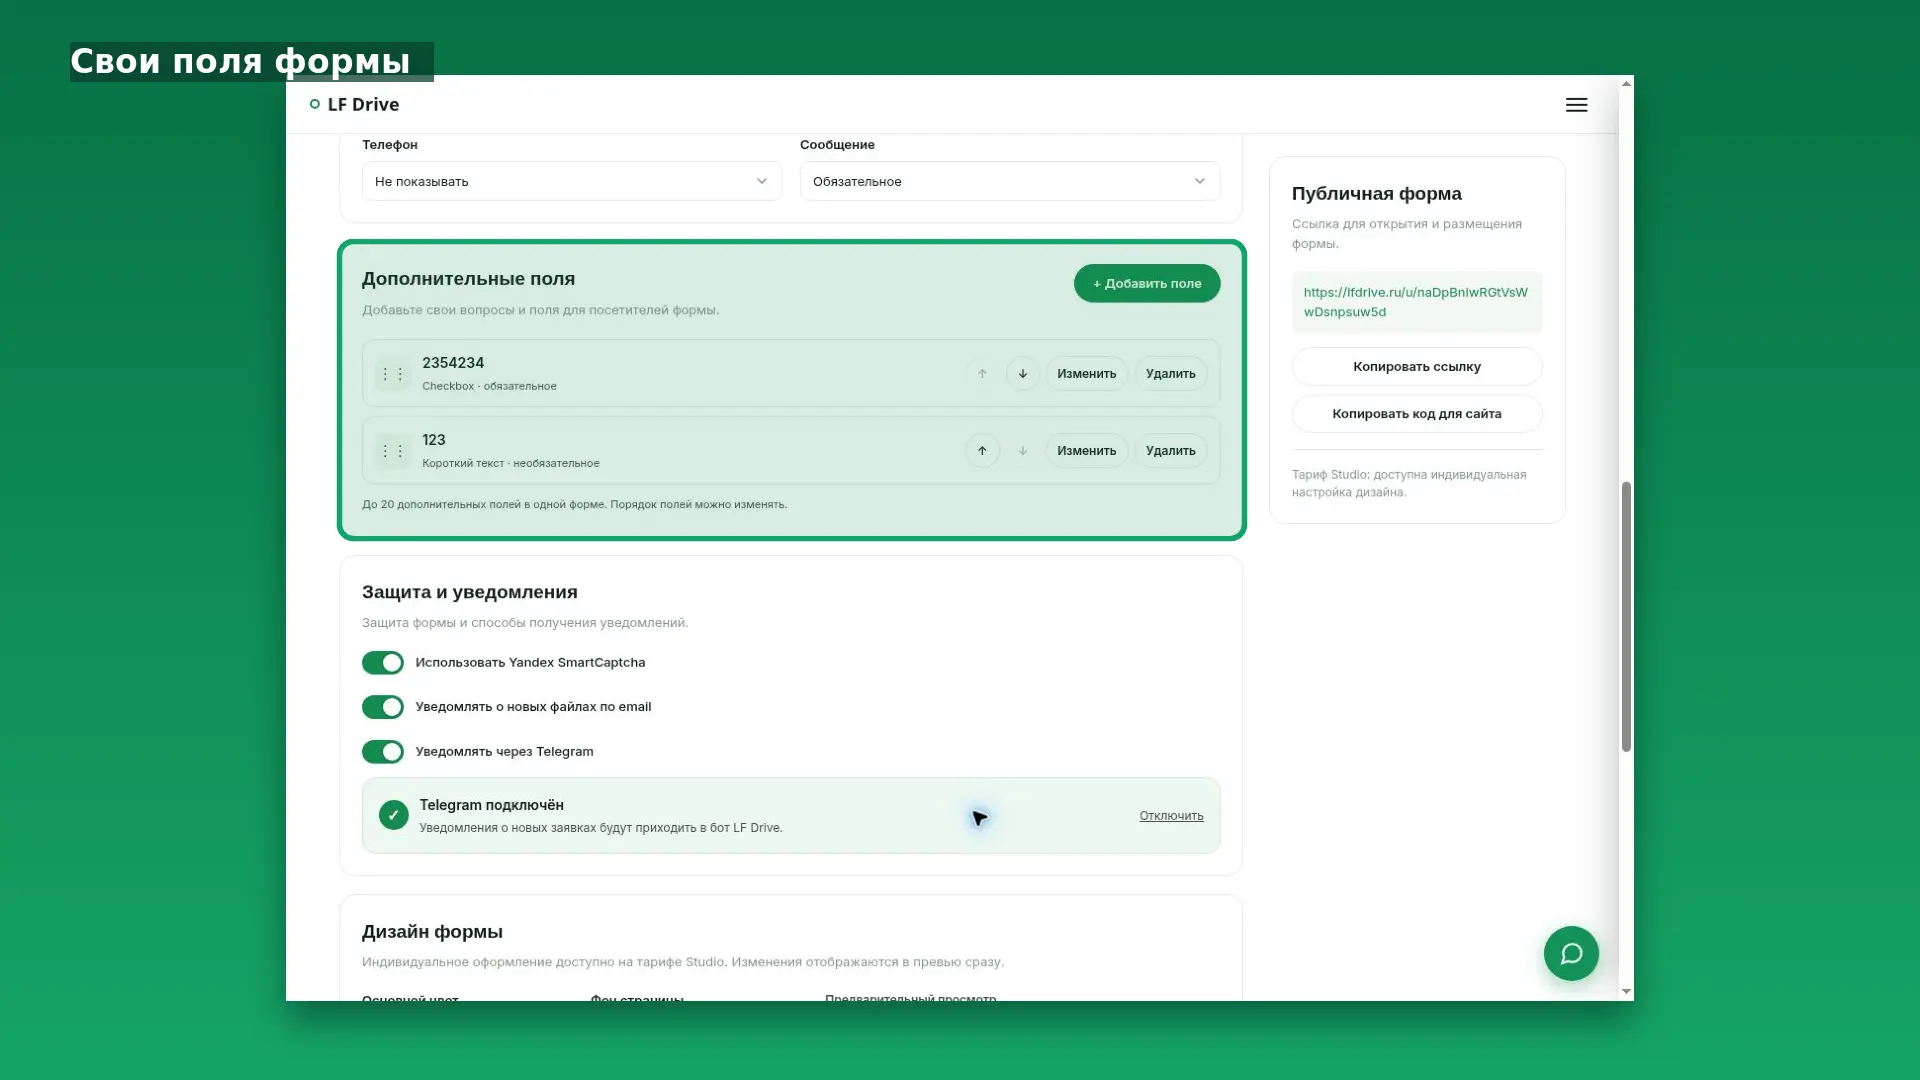Click the Публичная форма heading

point(1376,194)
